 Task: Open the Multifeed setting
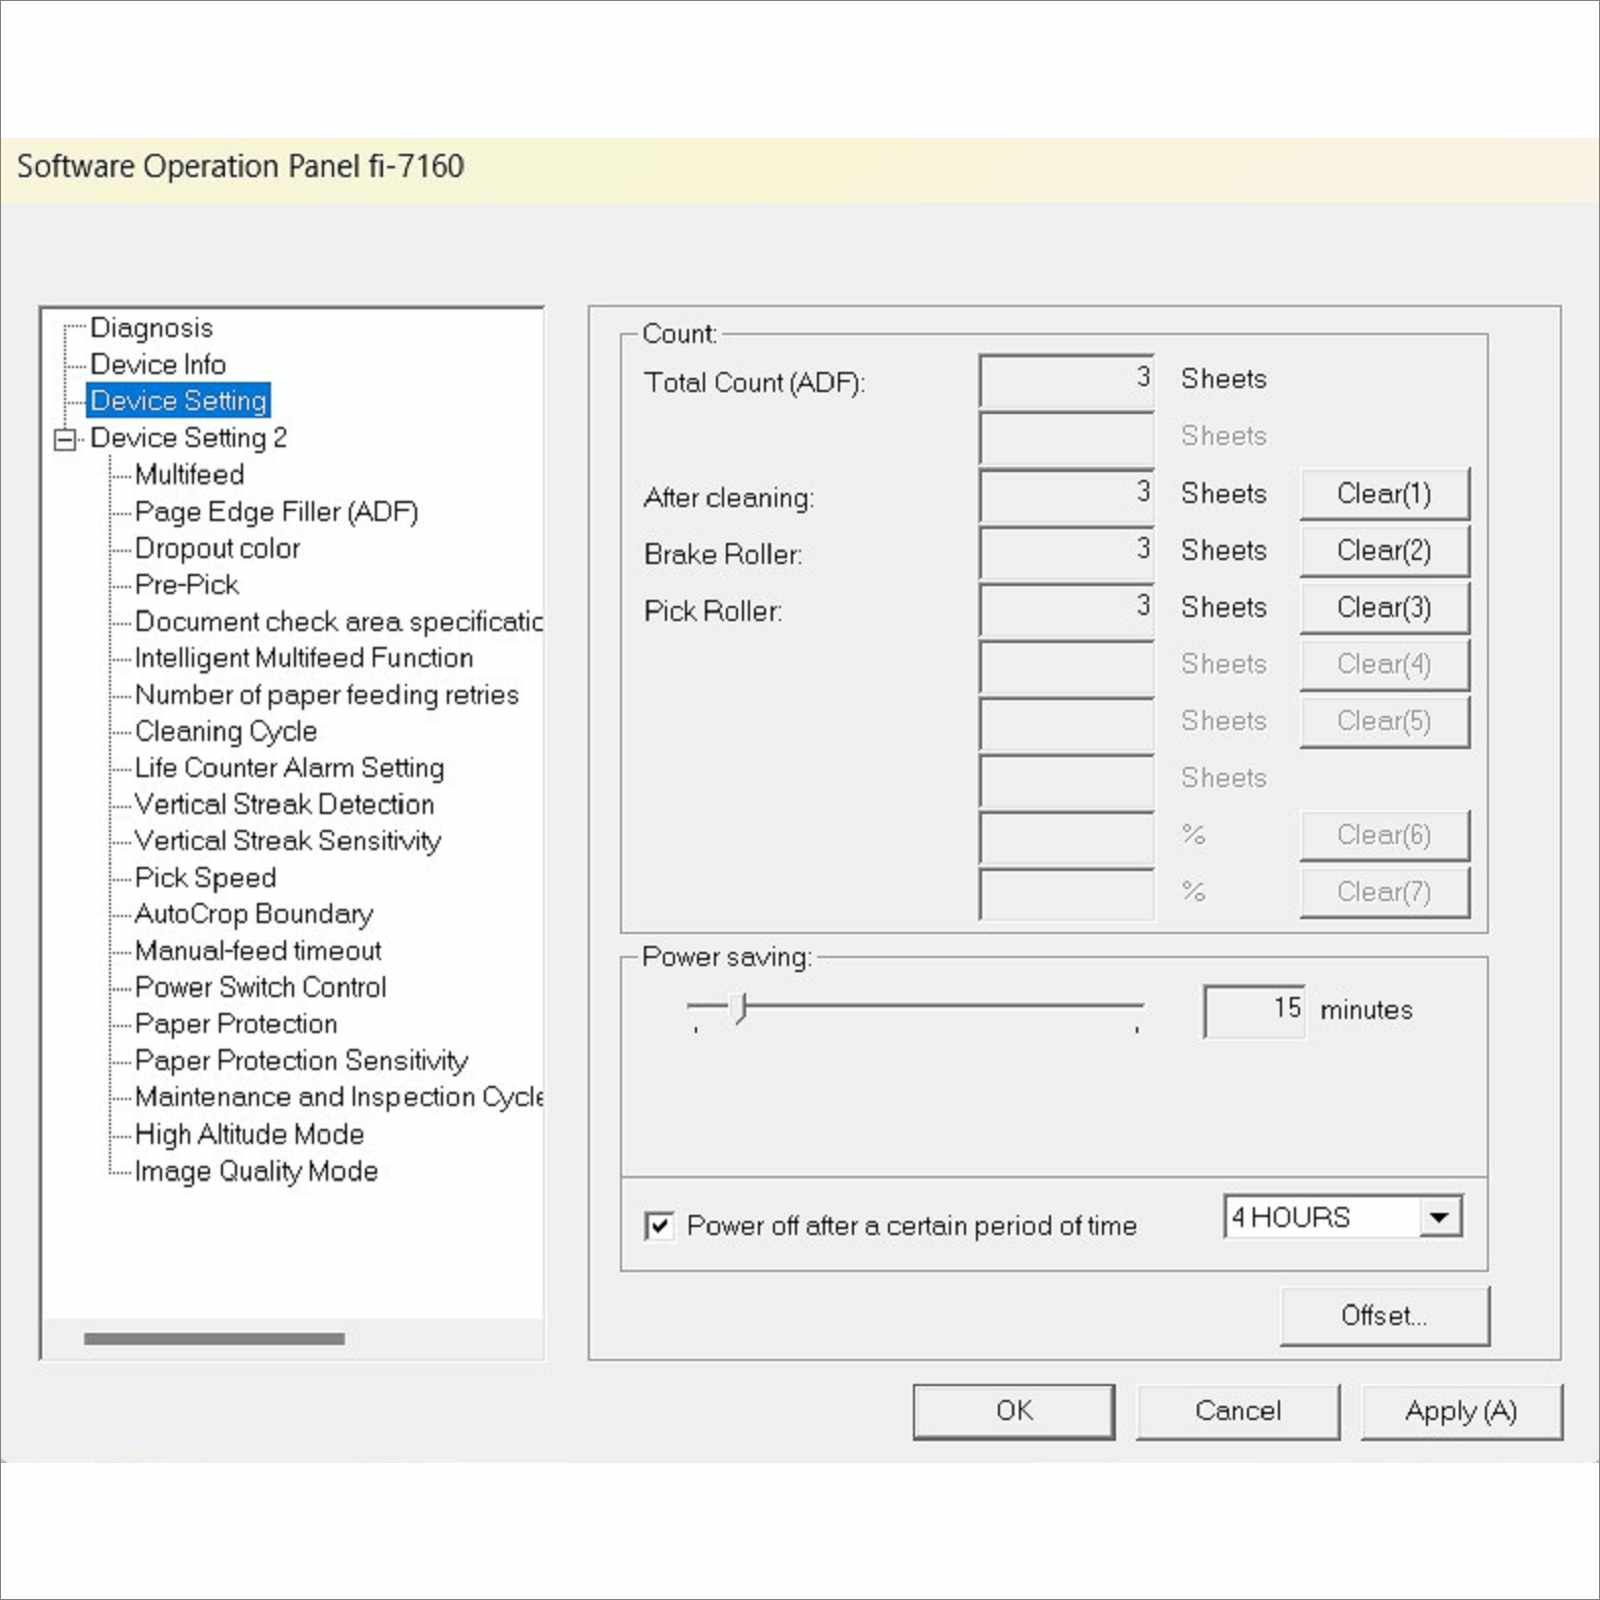(189, 474)
